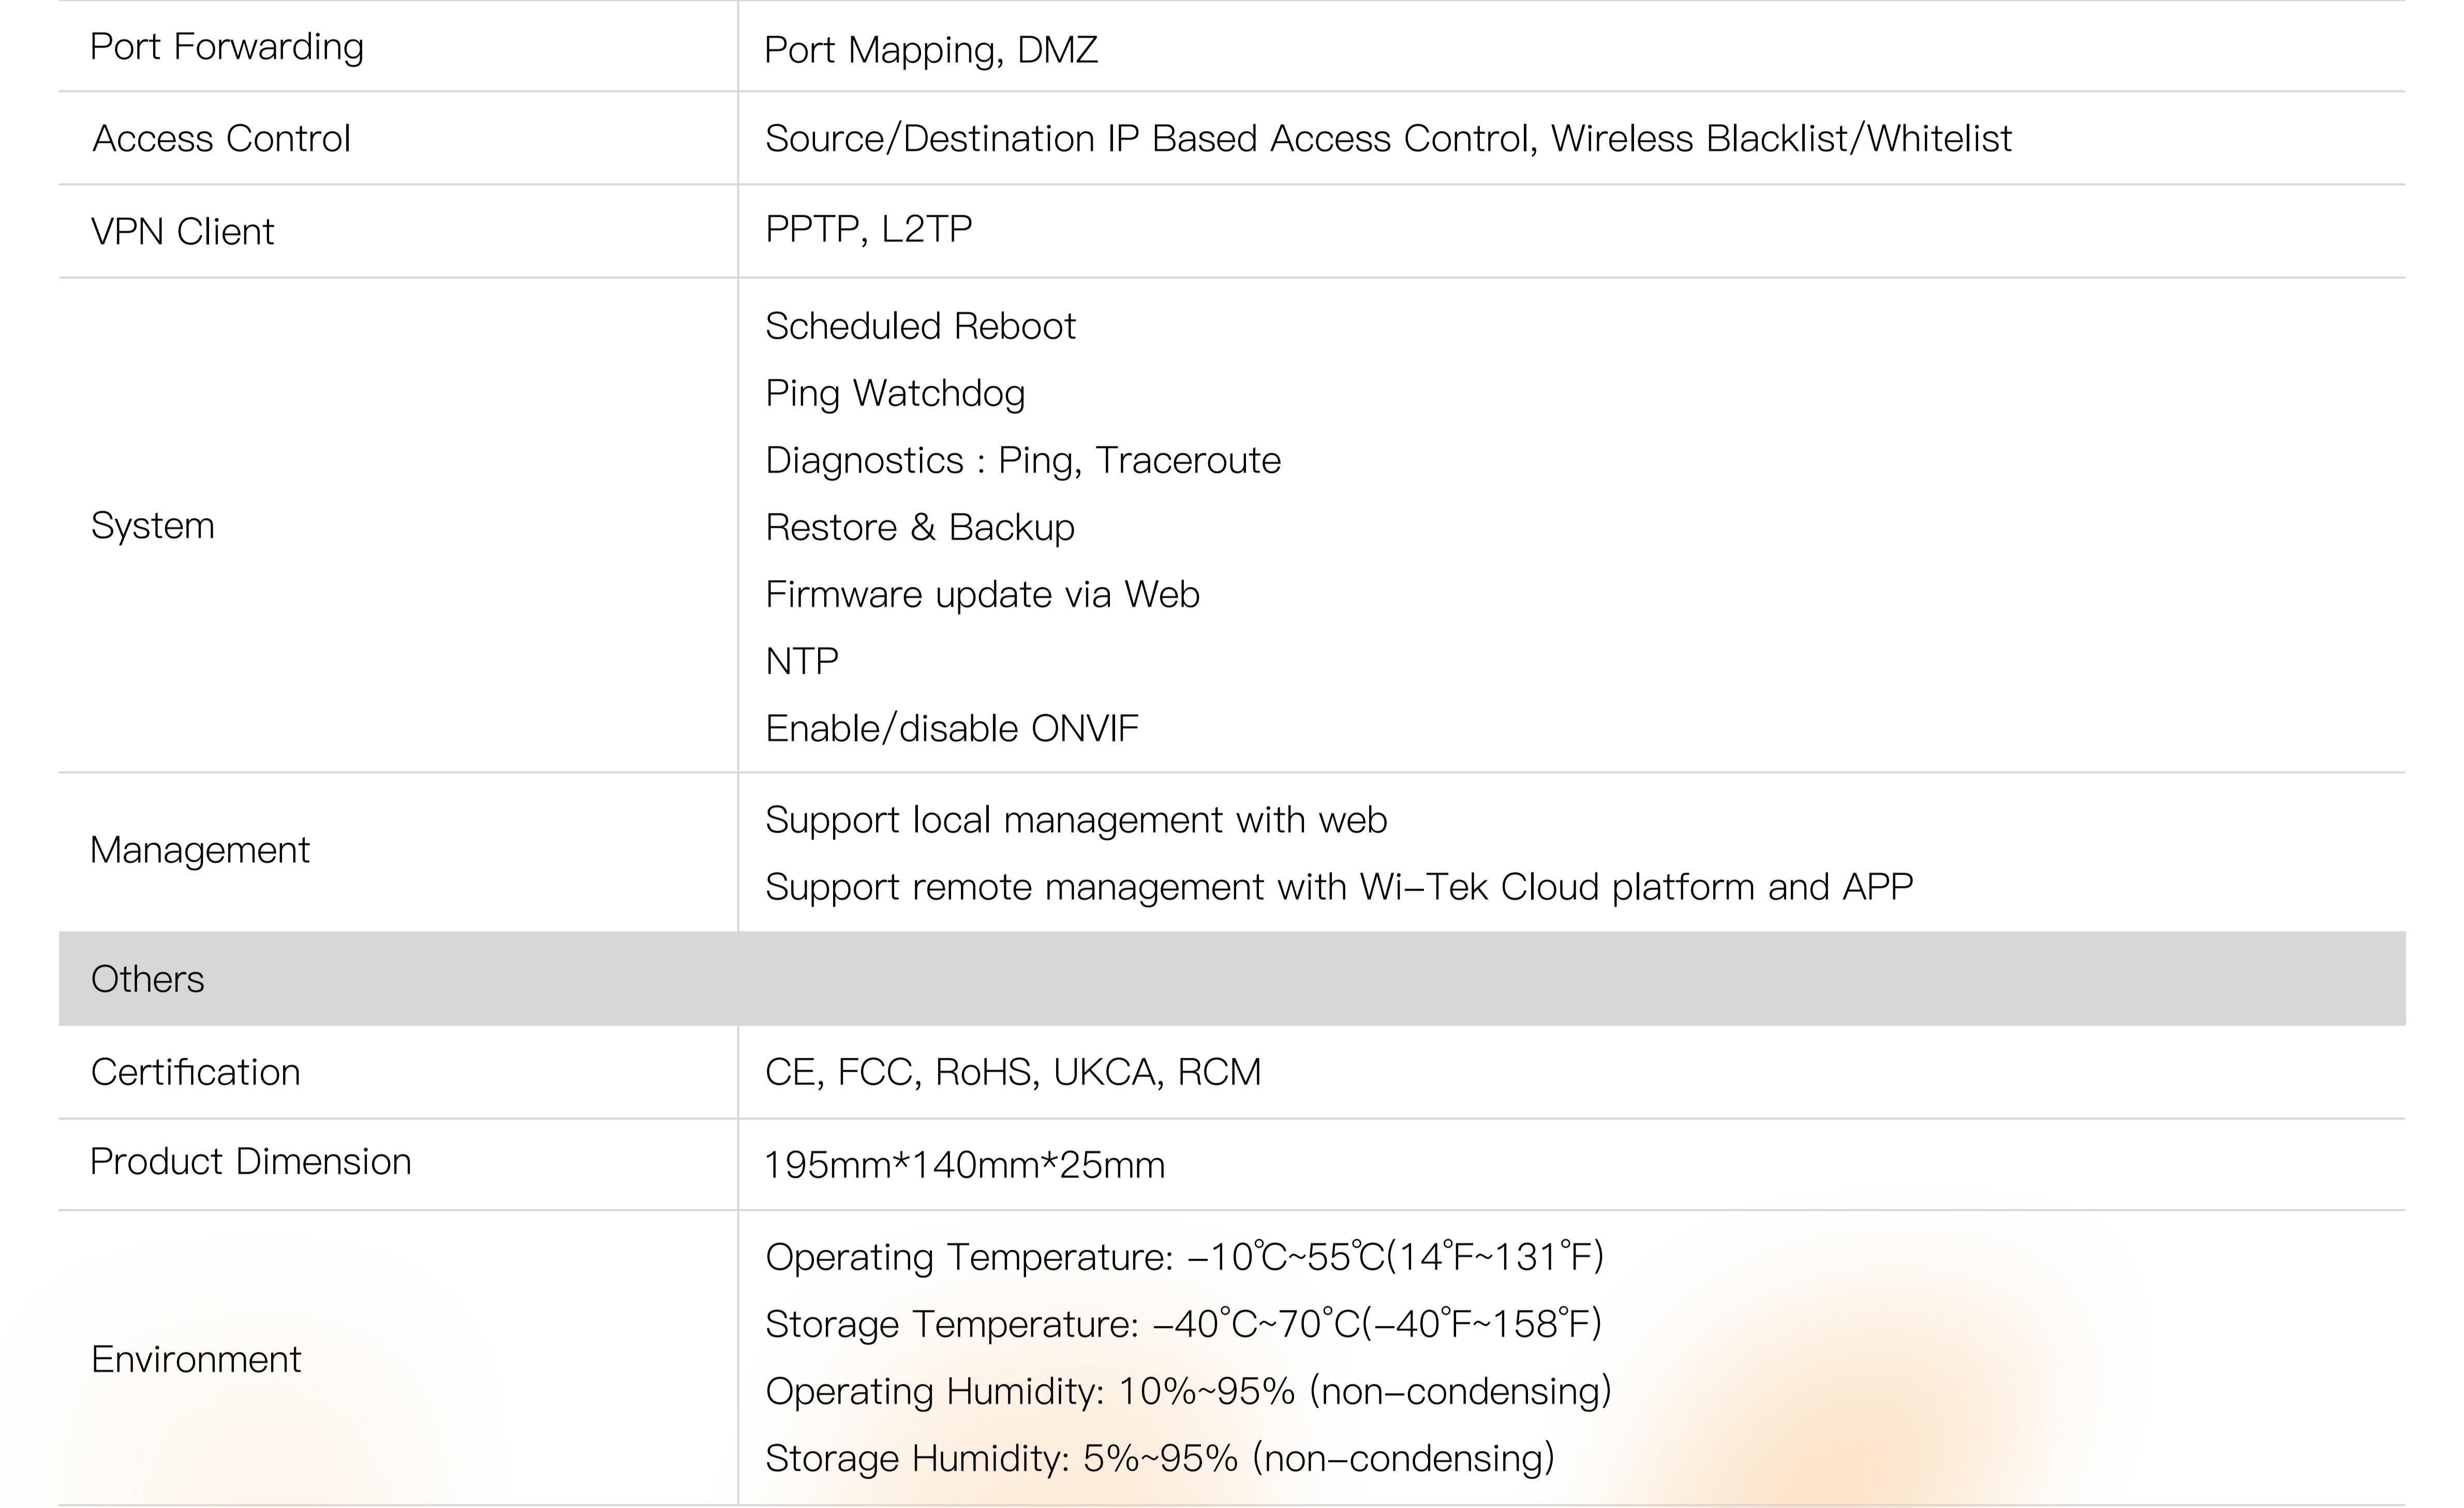Screen dimensions: 2464x1508
Task: Select the Storage Humidity specification line
Action: (1159, 1458)
